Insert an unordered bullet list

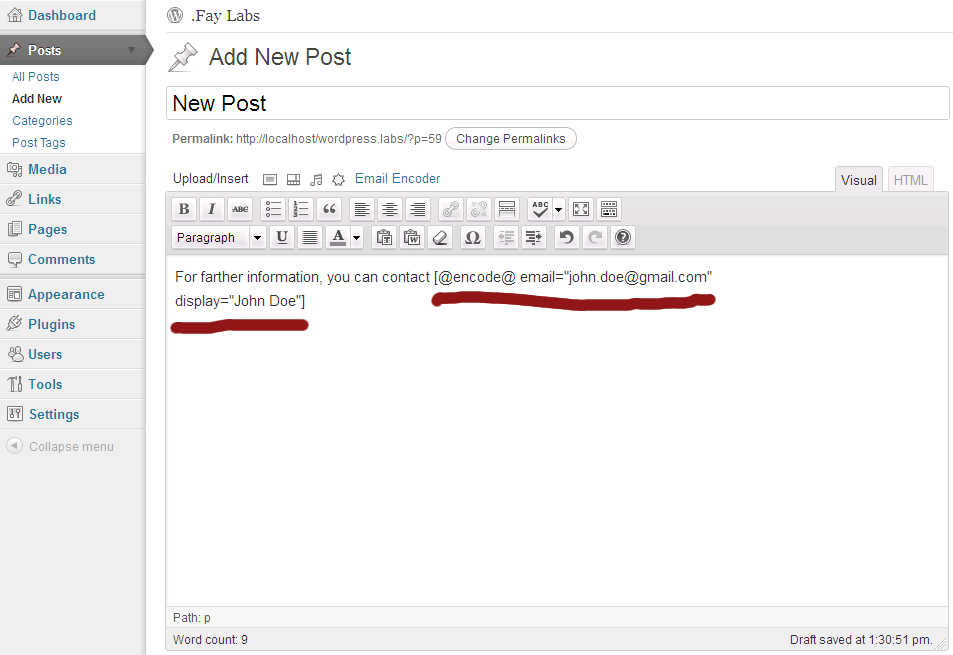click(274, 210)
